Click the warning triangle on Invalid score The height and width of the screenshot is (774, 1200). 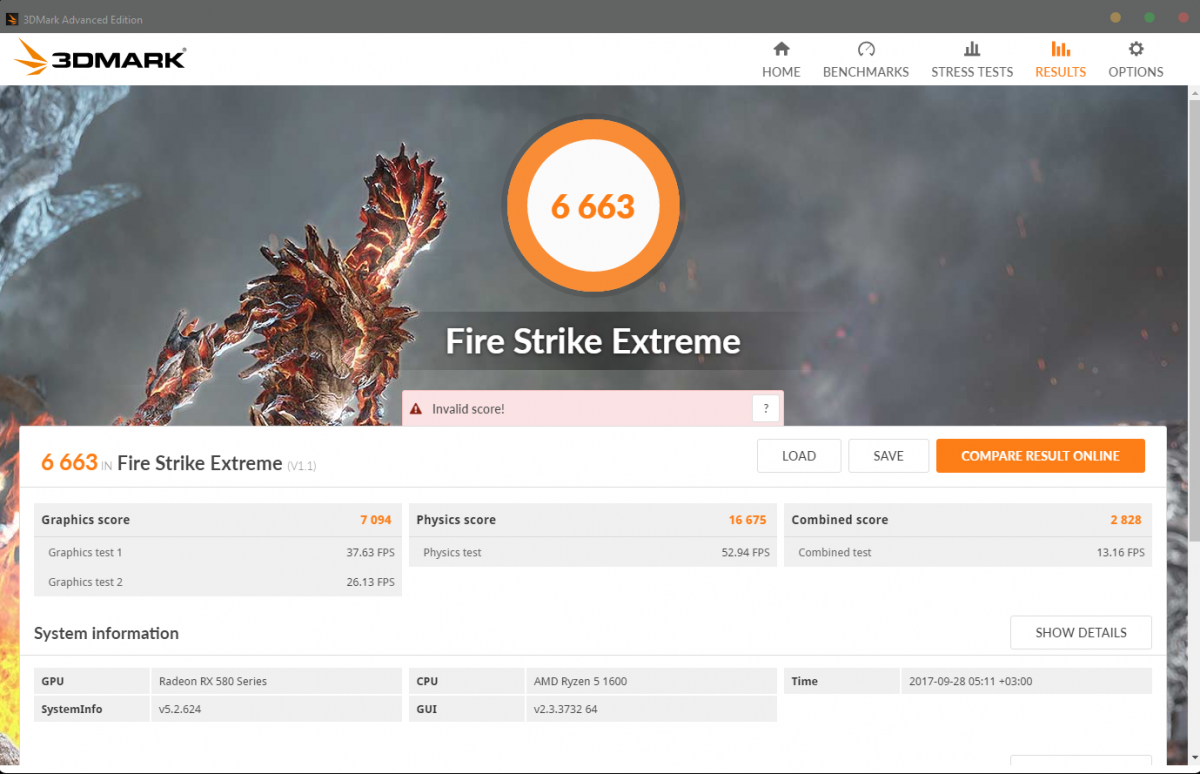pyautogui.click(x=417, y=409)
